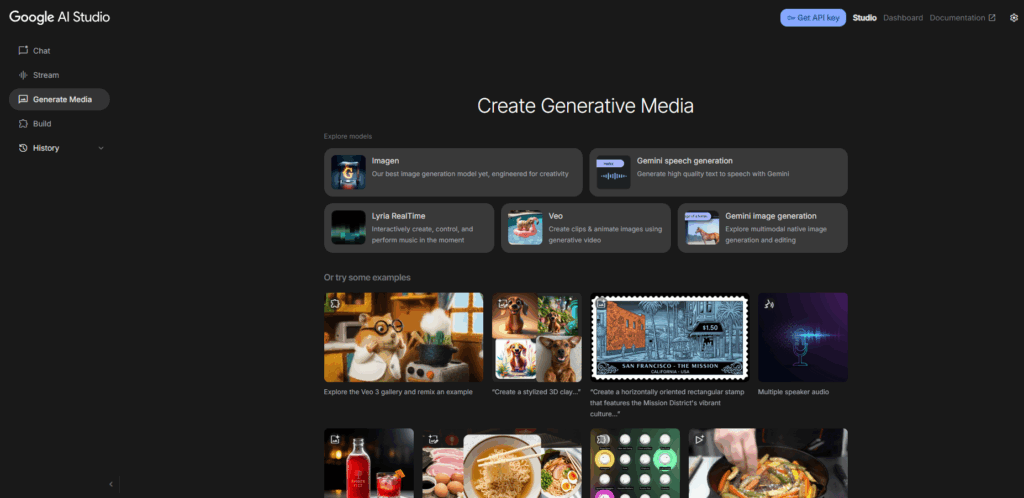Click the Get API key button

813,18
